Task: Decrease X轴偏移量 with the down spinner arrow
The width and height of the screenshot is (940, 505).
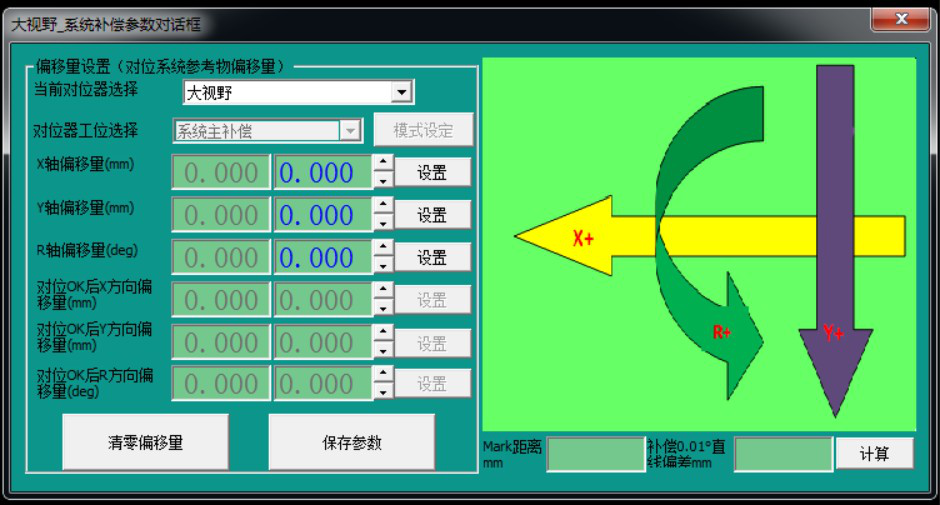Action: tap(383, 181)
